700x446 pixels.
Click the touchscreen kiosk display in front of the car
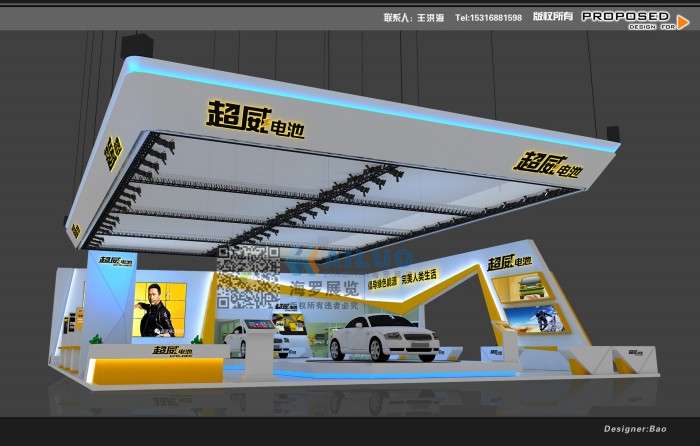point(259,324)
